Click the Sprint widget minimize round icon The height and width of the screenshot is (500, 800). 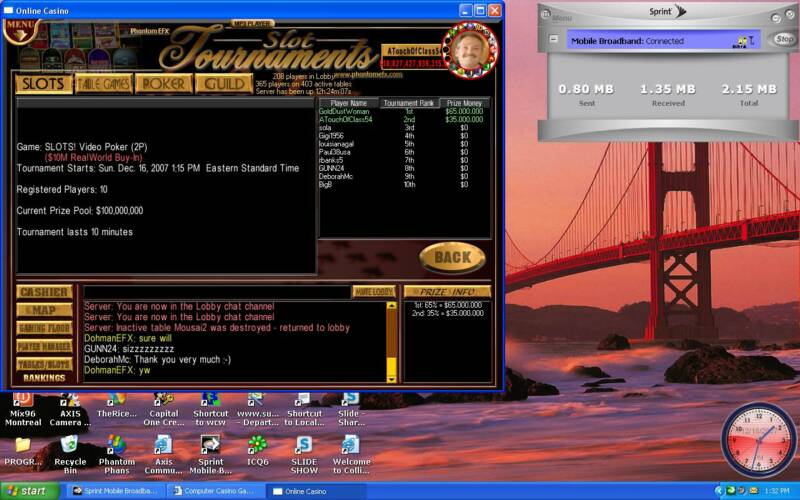click(x=776, y=18)
